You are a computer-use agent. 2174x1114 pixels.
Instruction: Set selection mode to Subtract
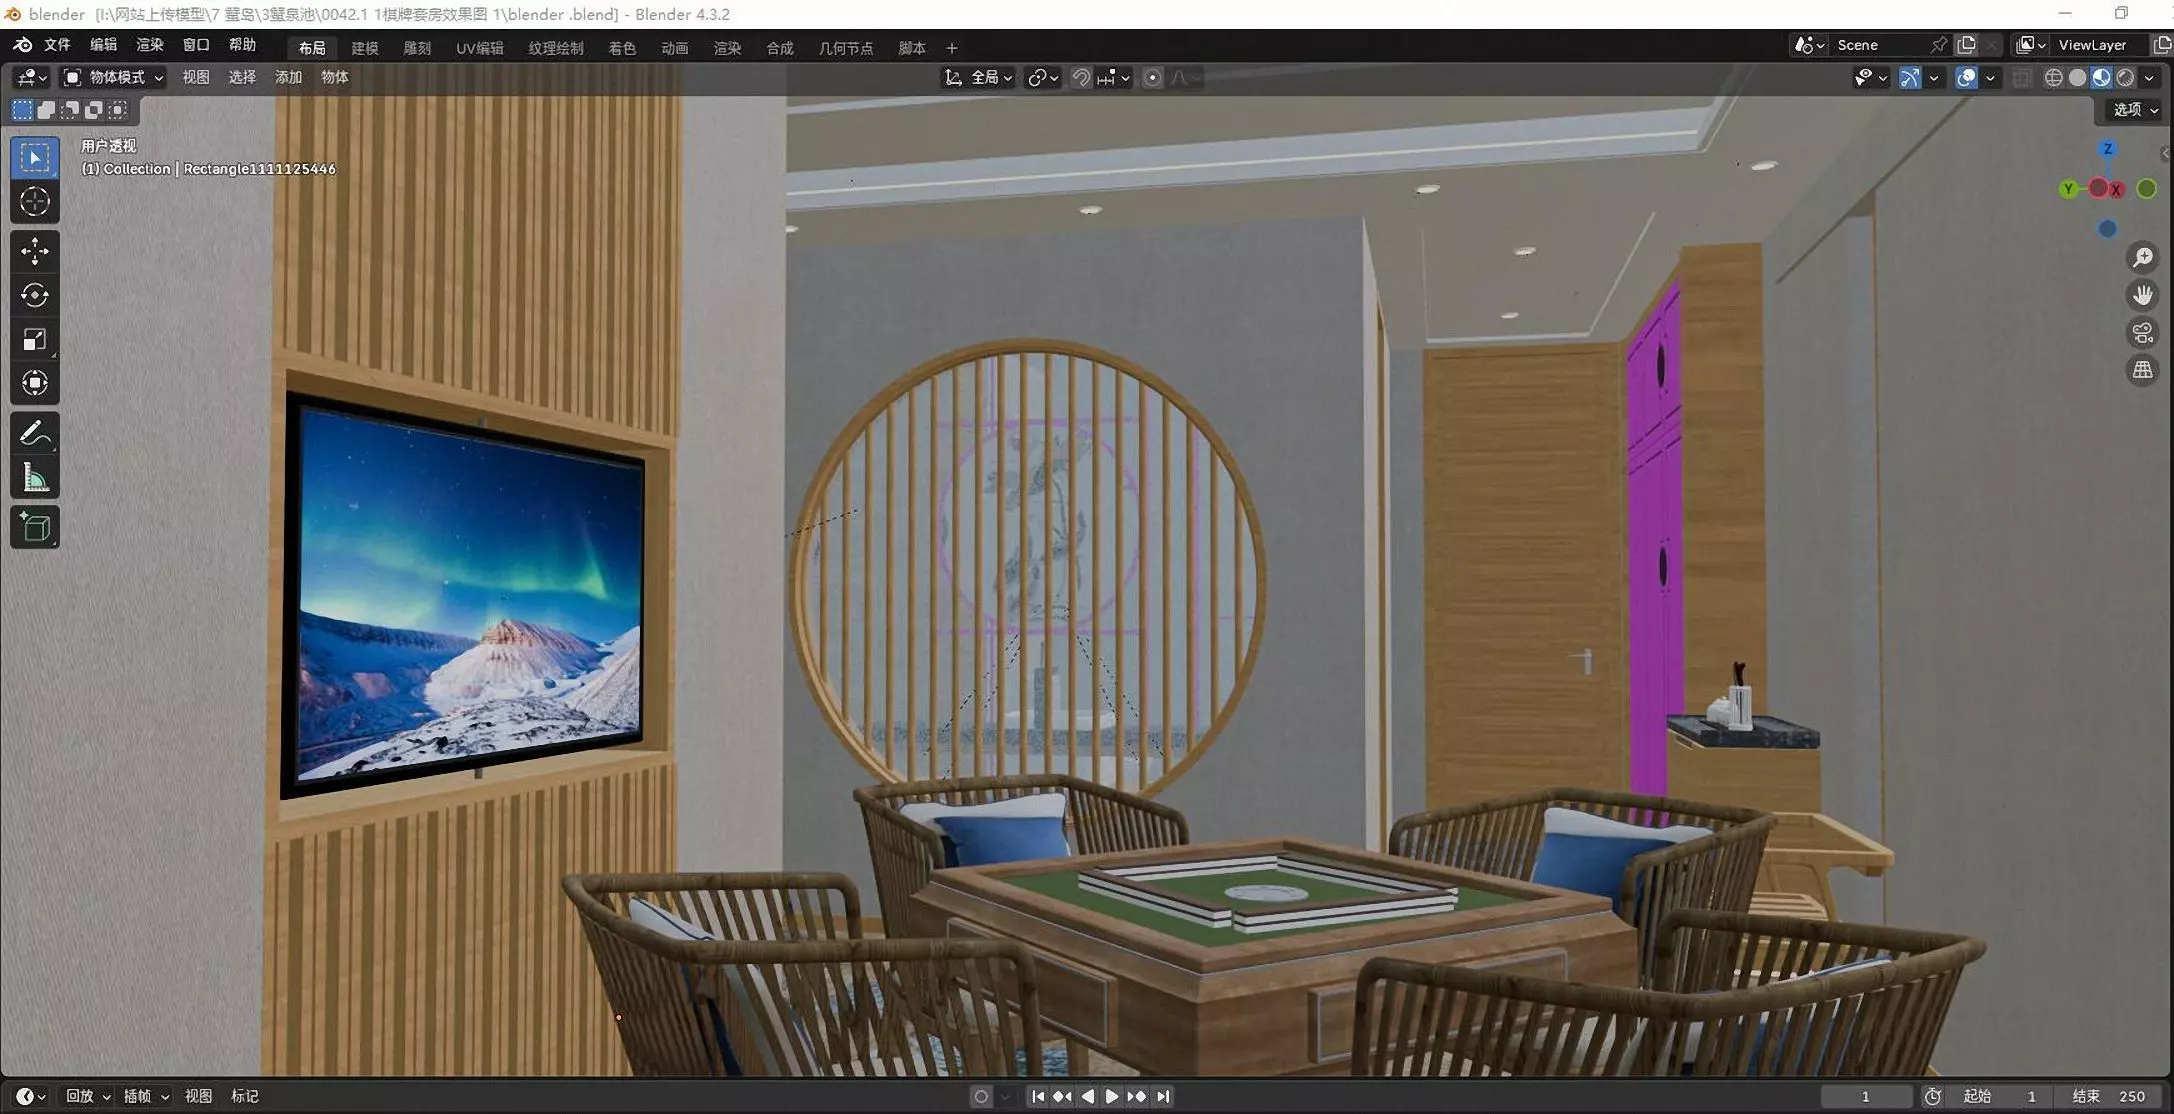(x=70, y=110)
